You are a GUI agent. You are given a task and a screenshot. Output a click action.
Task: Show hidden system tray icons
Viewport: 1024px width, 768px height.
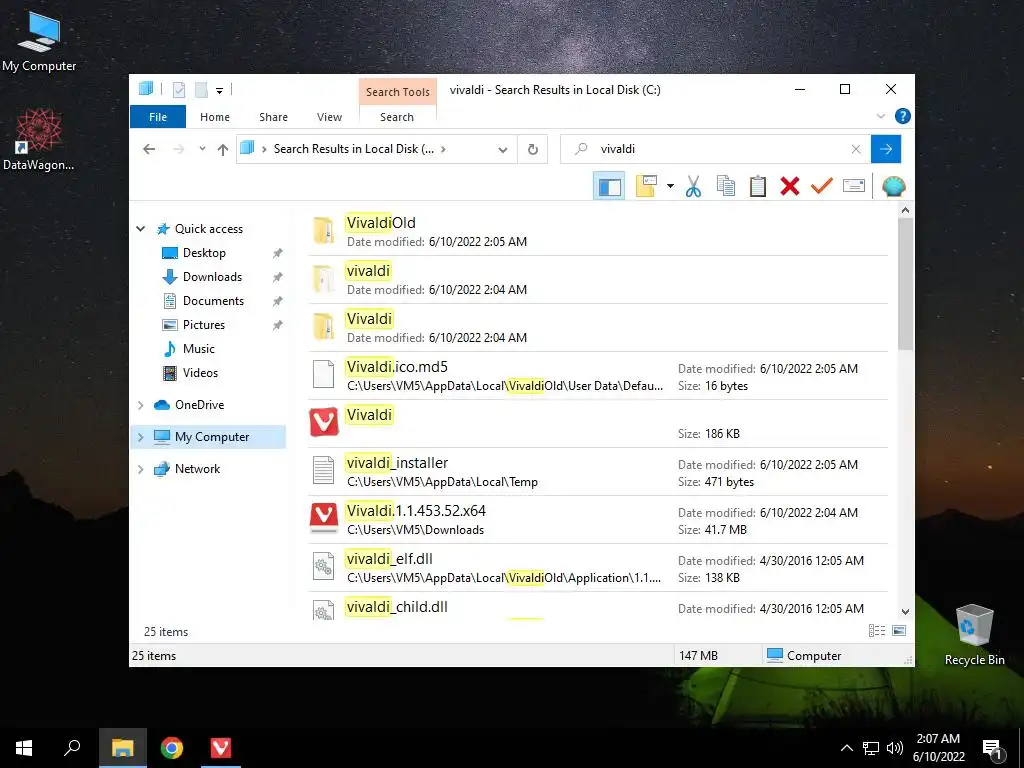(846, 748)
